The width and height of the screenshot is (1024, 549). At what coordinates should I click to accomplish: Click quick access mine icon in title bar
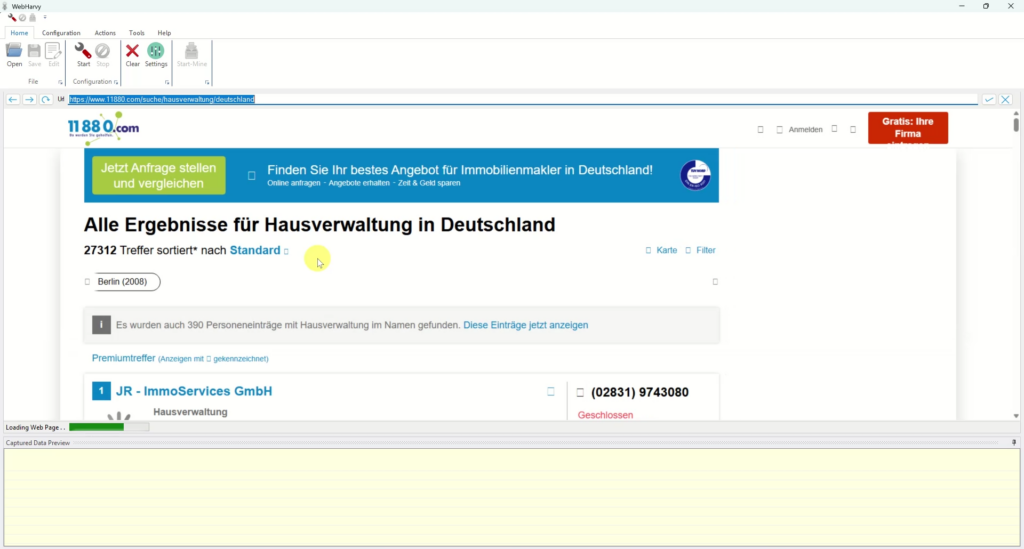[x=32, y=18]
